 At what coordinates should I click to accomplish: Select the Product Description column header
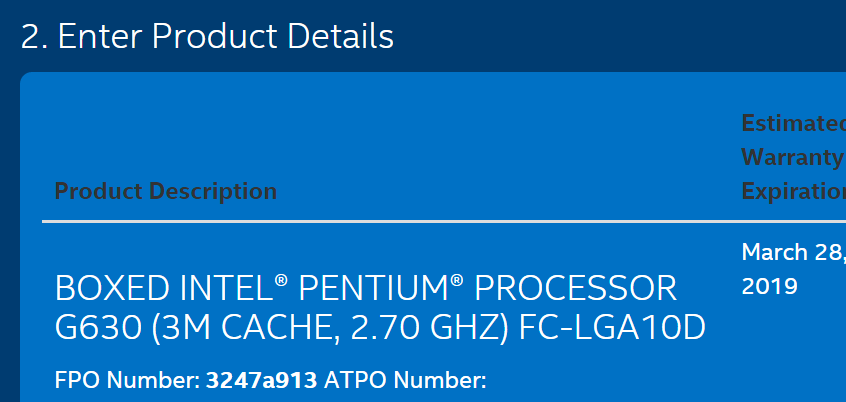(165, 190)
